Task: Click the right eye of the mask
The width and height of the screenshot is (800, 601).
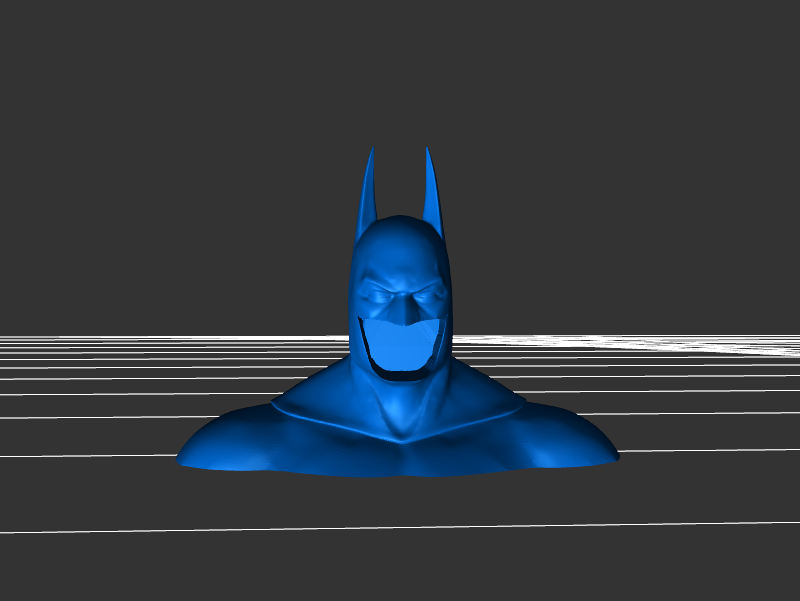Action: [427, 296]
